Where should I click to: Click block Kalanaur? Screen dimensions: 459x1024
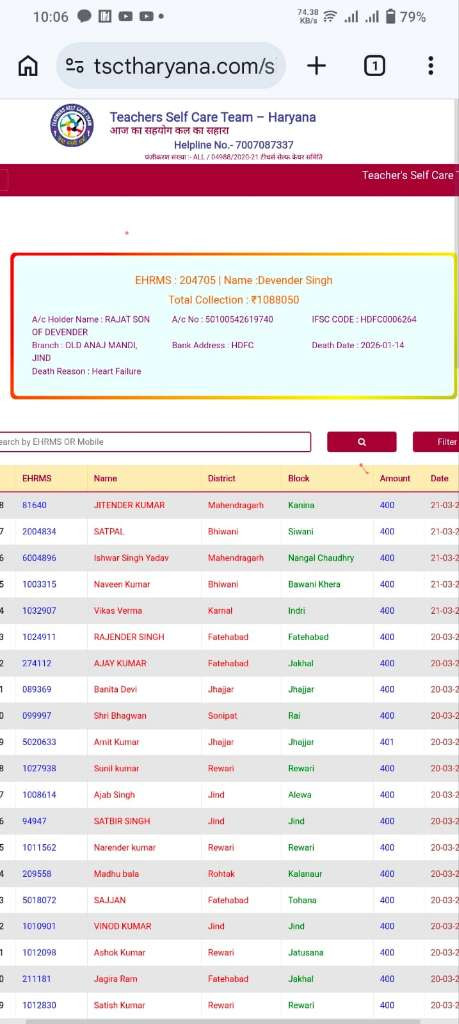click(305, 874)
